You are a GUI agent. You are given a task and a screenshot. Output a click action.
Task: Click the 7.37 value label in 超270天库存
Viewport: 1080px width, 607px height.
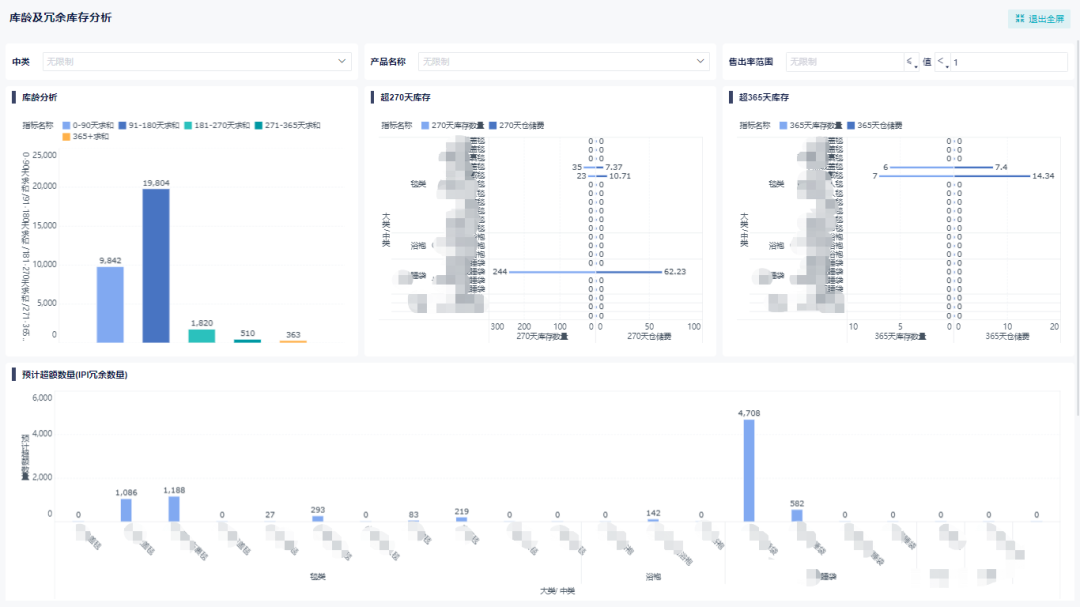(614, 167)
